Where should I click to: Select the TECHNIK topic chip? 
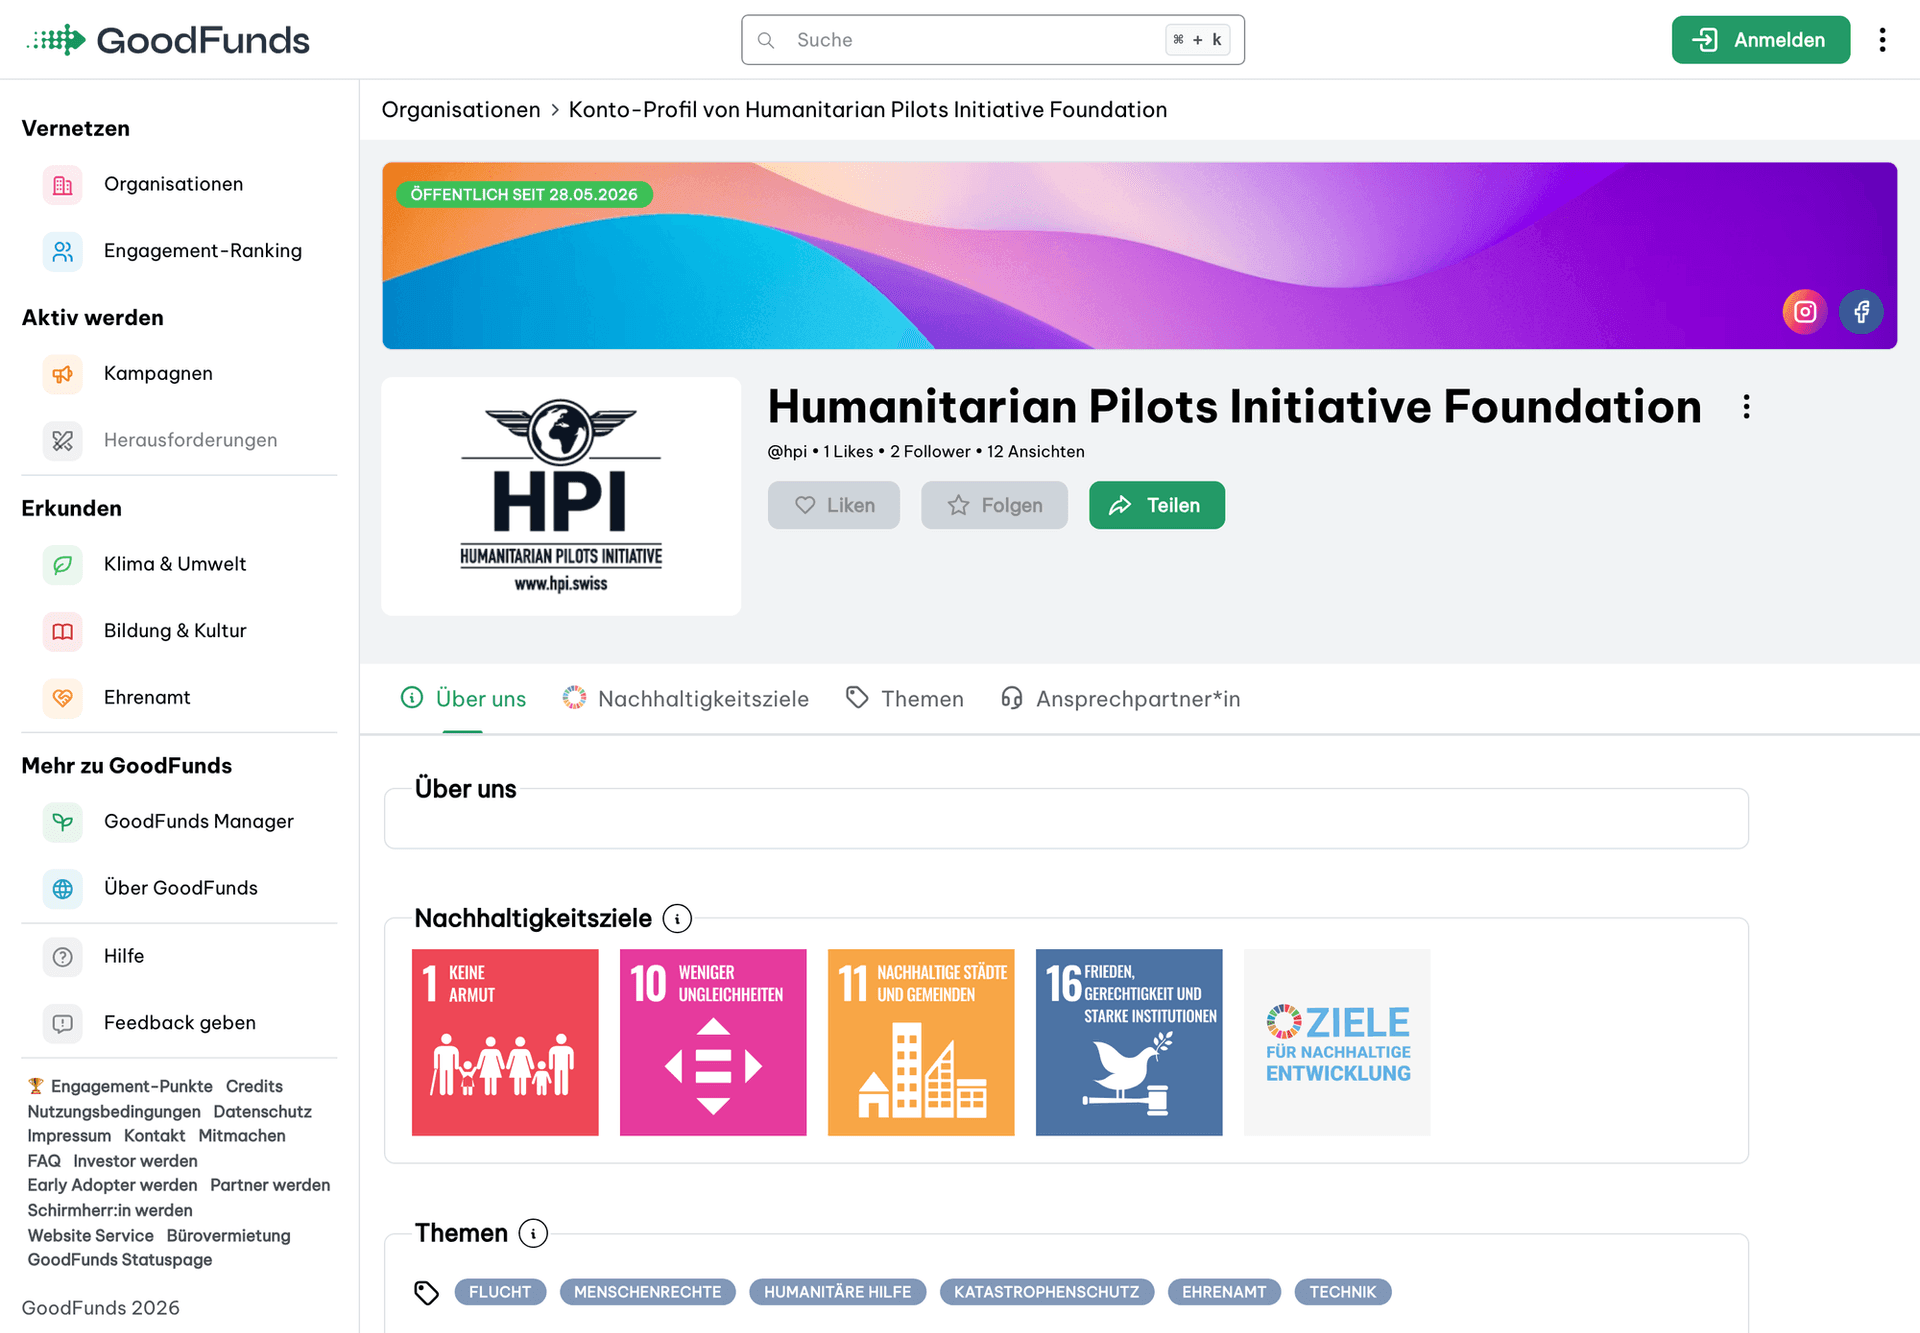click(x=1343, y=1292)
